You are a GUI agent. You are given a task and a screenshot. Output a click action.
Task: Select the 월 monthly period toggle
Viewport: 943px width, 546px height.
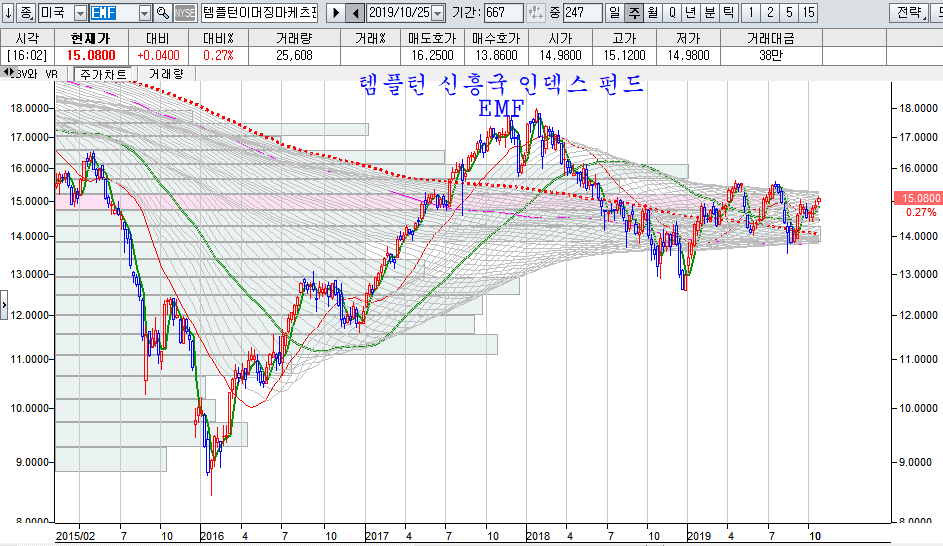[653, 13]
